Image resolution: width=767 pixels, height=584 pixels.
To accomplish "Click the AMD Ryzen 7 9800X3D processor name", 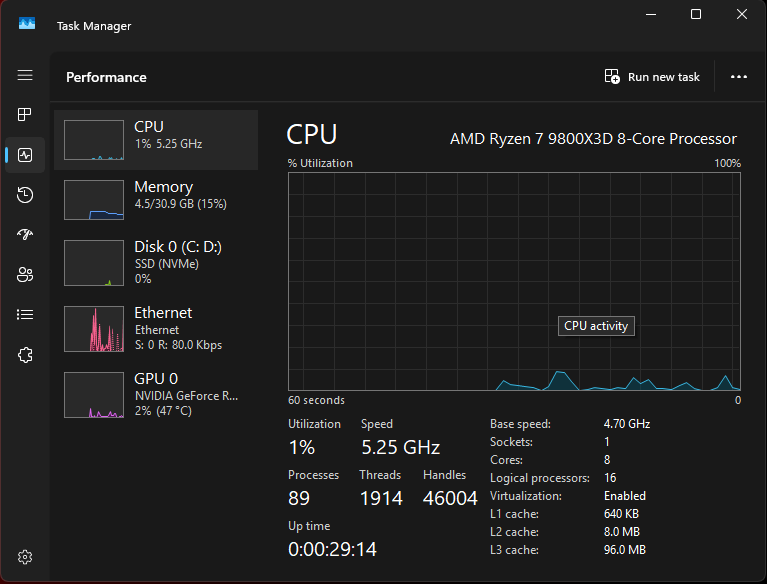I will pos(593,139).
